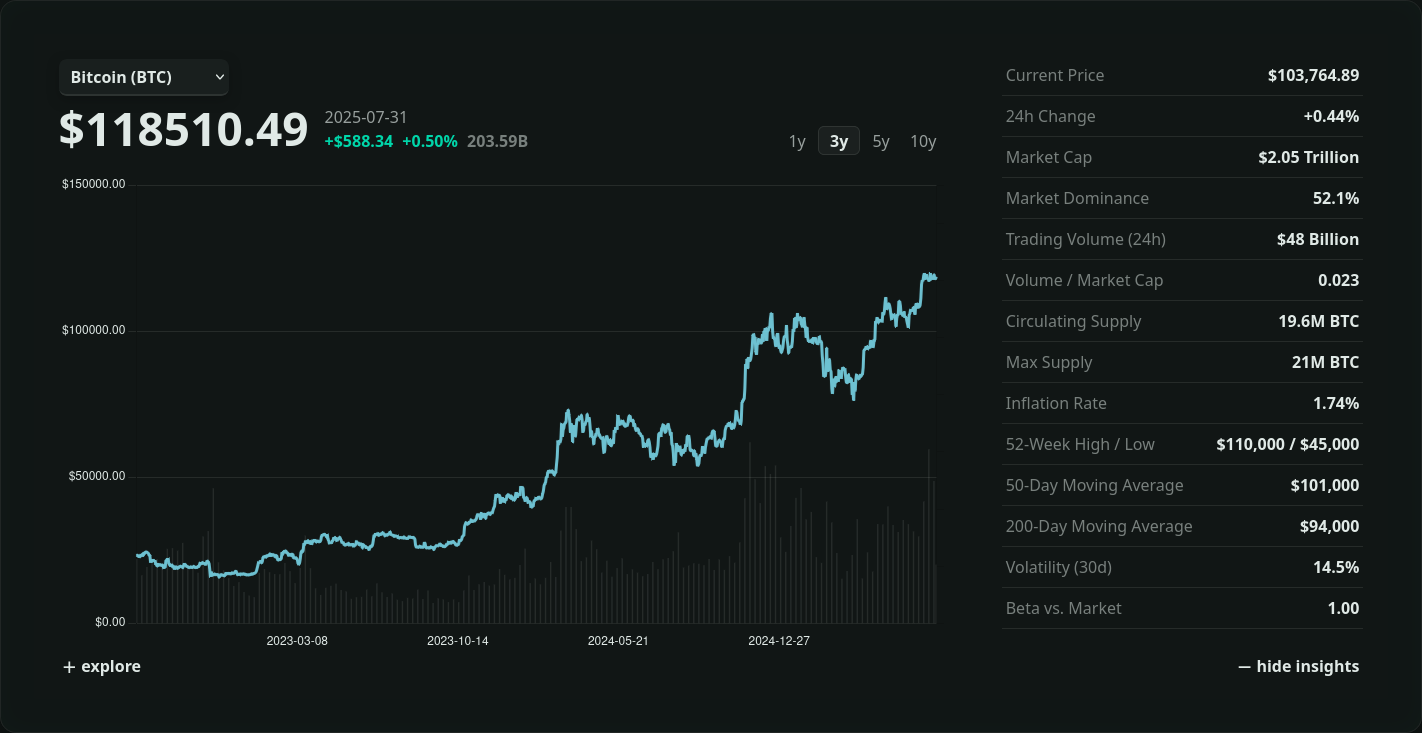1422x733 pixels.
Task: Click the Volatility (30d) row
Action: (1182, 567)
